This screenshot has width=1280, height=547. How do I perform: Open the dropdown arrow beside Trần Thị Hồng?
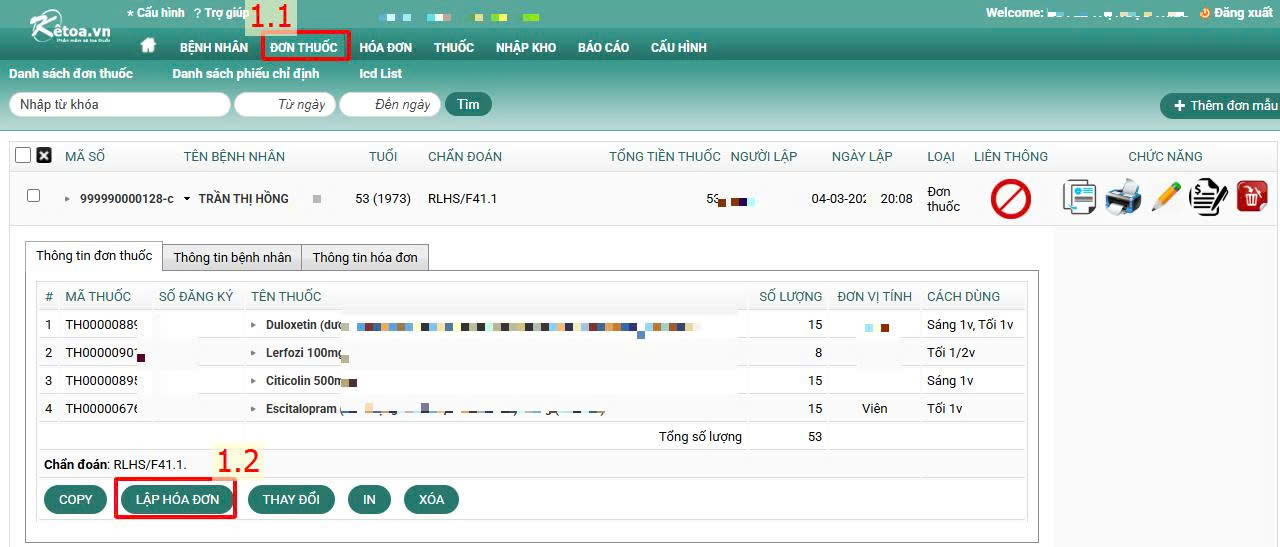point(187,199)
